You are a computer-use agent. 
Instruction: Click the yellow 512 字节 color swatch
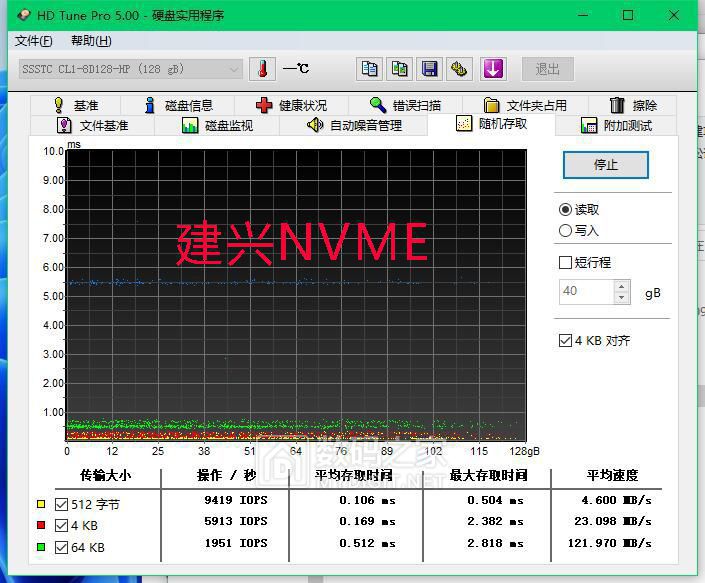pos(41,504)
